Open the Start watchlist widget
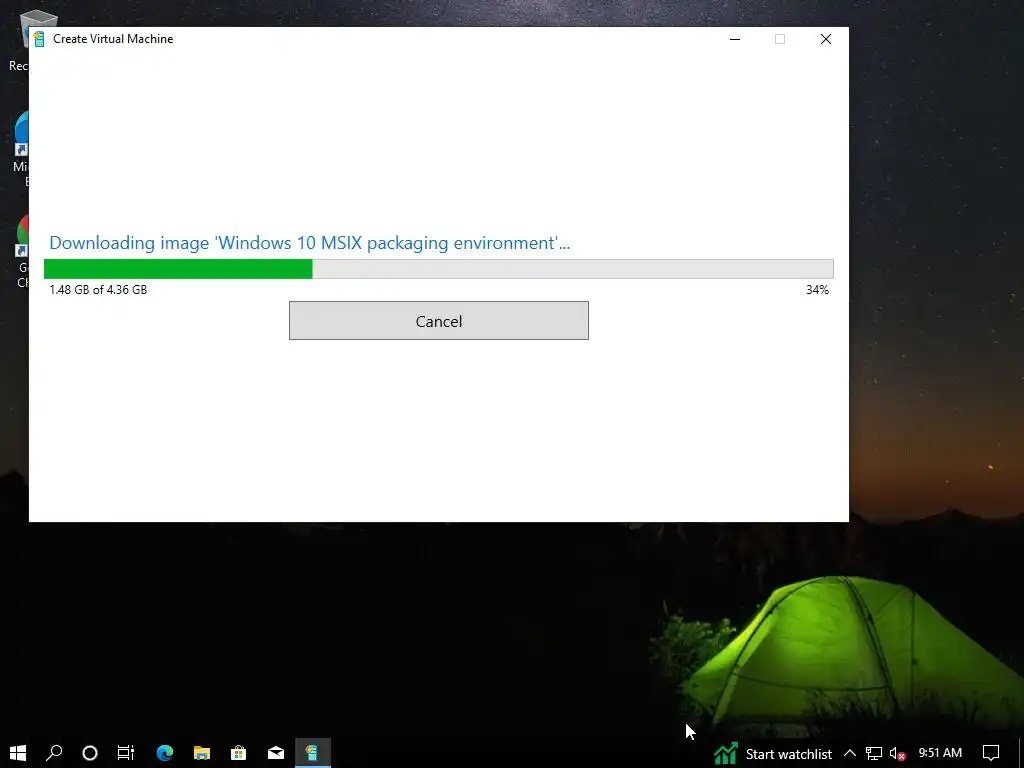This screenshot has height=768, width=1024. tap(773, 754)
